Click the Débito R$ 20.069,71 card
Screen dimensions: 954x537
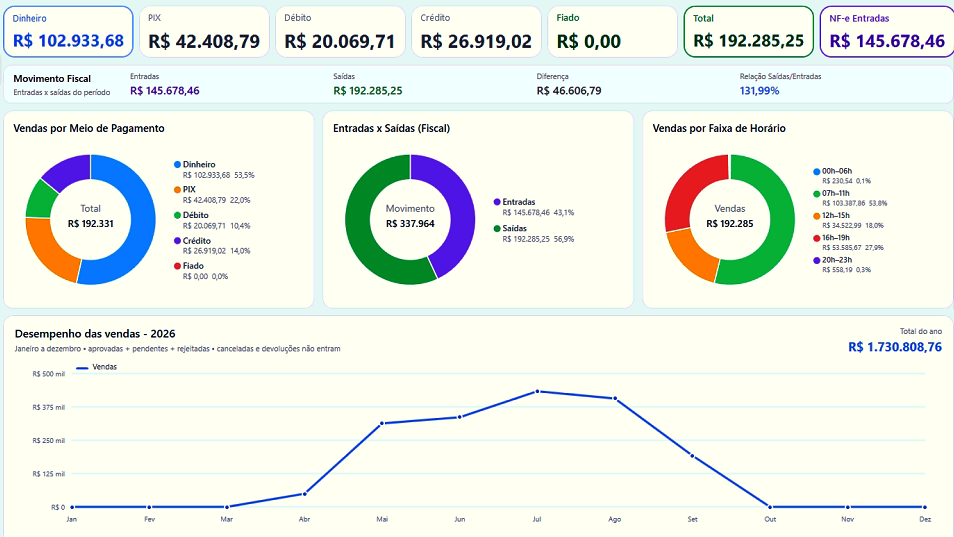pos(341,32)
